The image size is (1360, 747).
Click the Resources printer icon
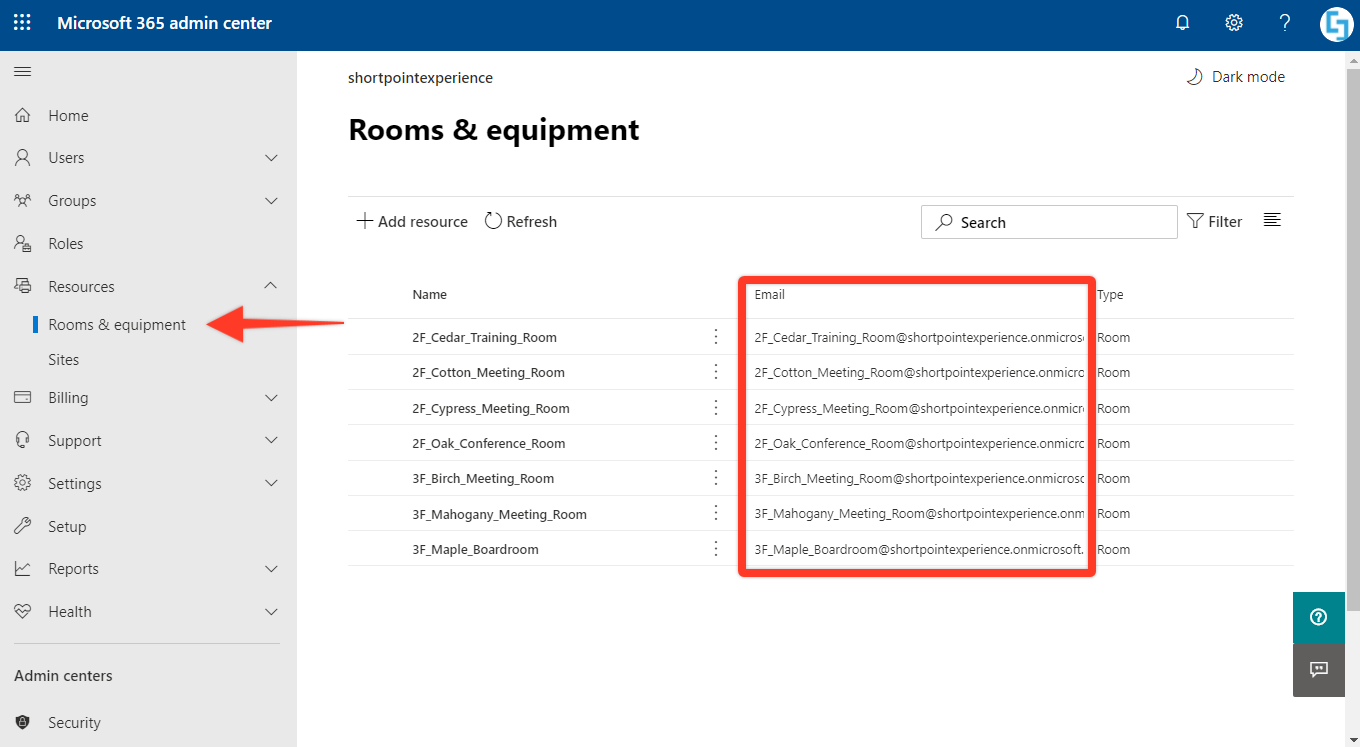coord(23,286)
